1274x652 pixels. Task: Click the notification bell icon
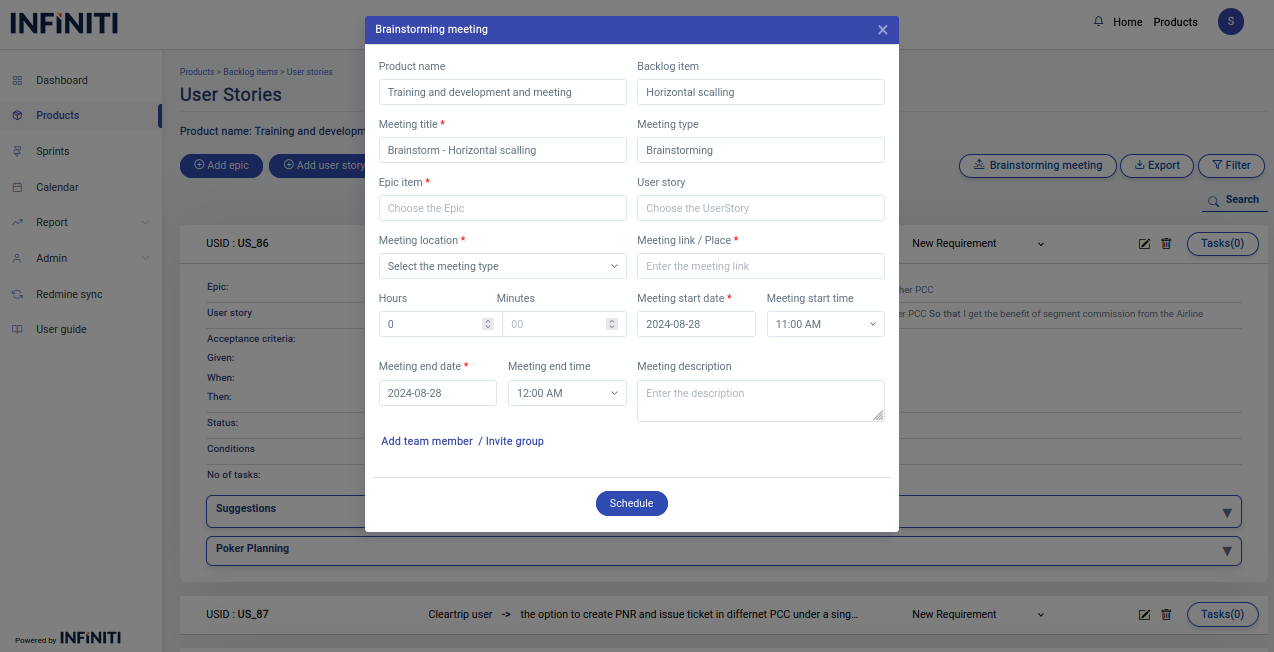point(1099,22)
